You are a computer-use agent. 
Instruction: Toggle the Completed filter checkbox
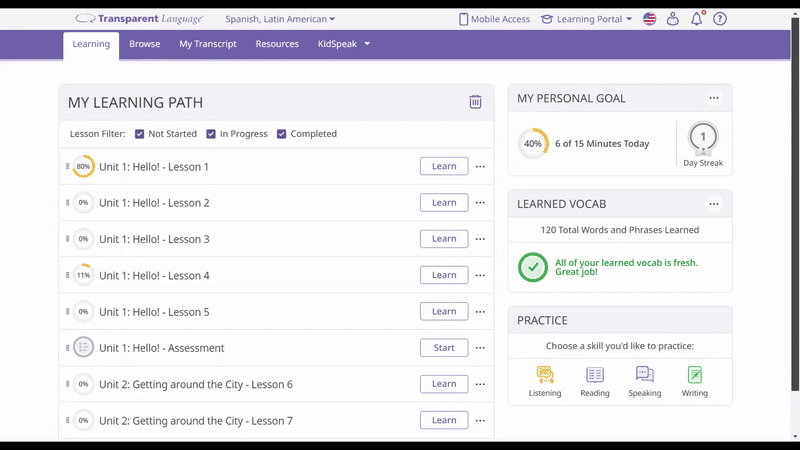tap(281, 134)
